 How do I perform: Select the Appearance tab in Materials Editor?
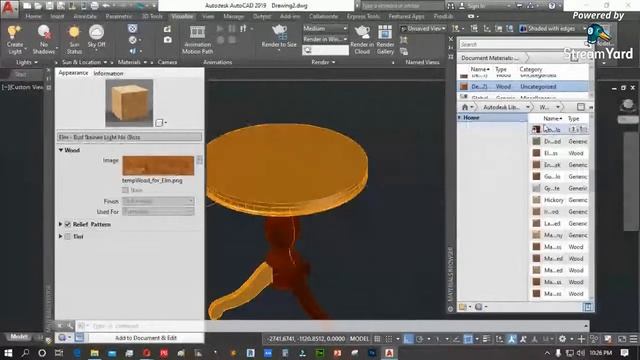tap(73, 73)
